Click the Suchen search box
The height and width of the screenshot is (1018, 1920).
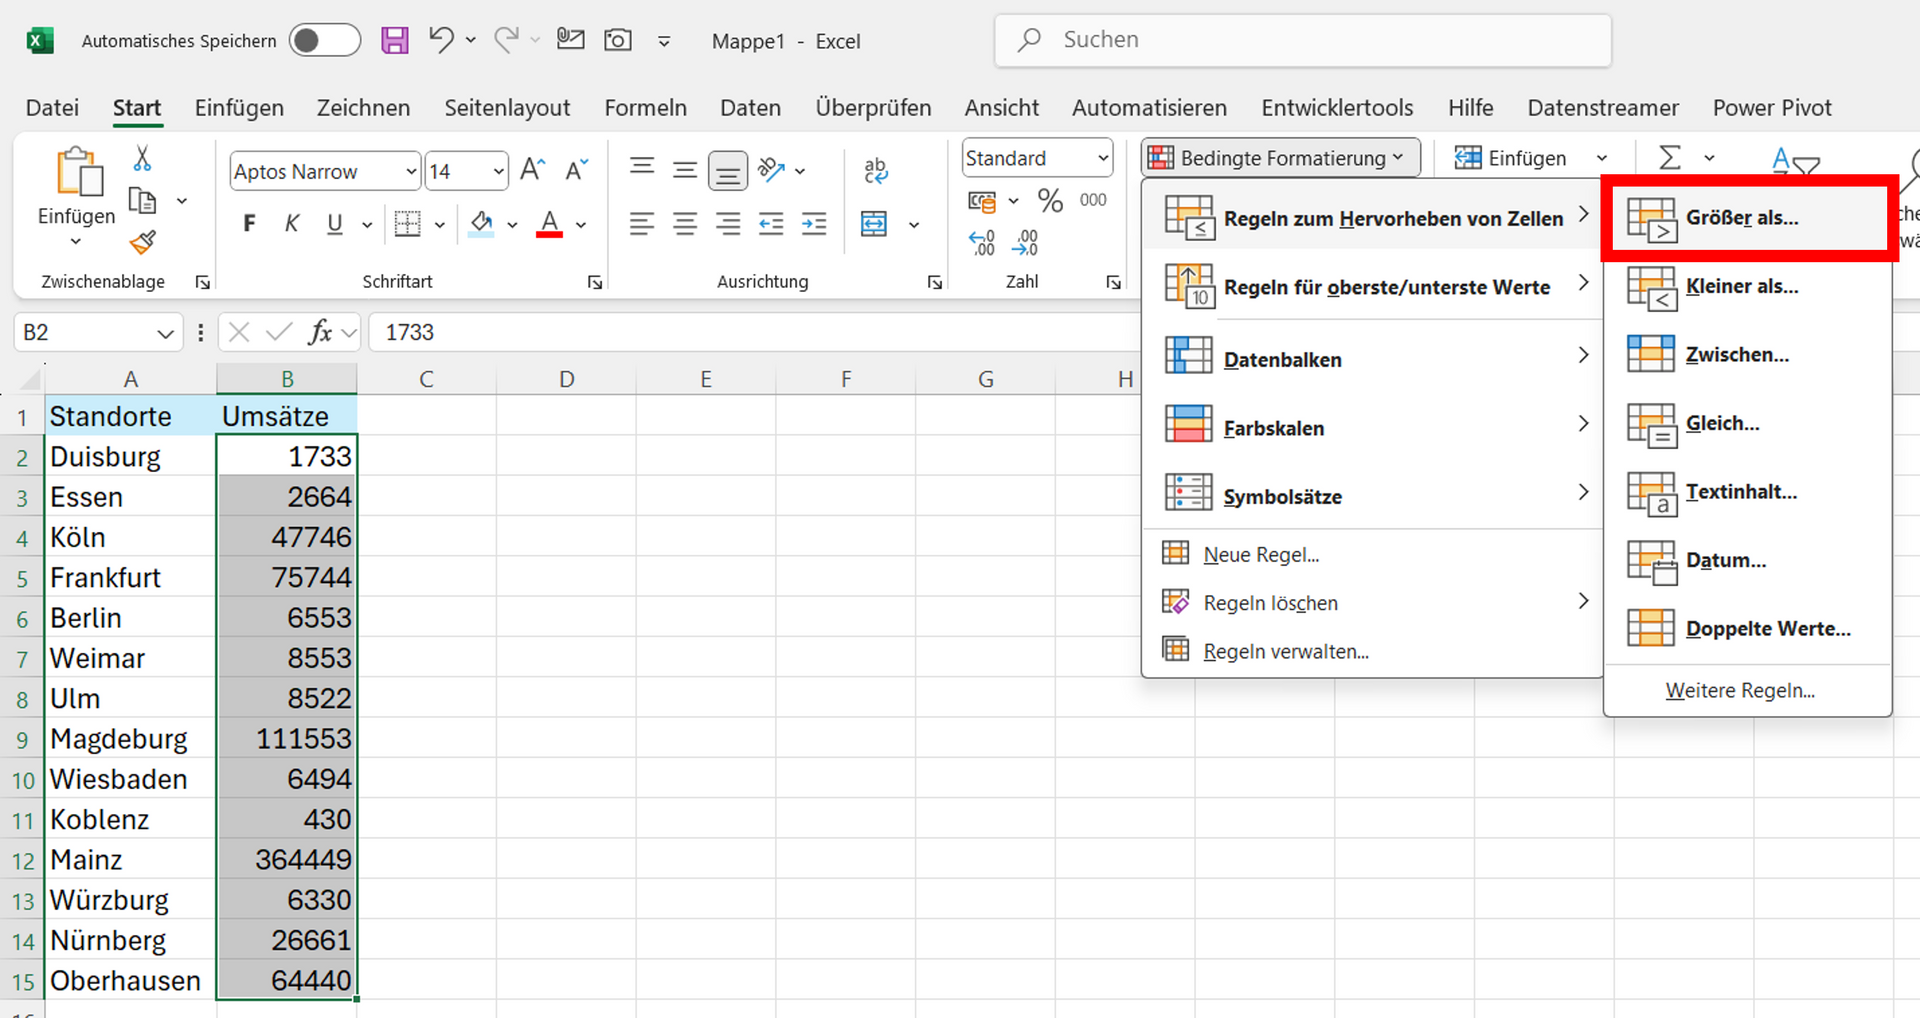pos(1303,40)
